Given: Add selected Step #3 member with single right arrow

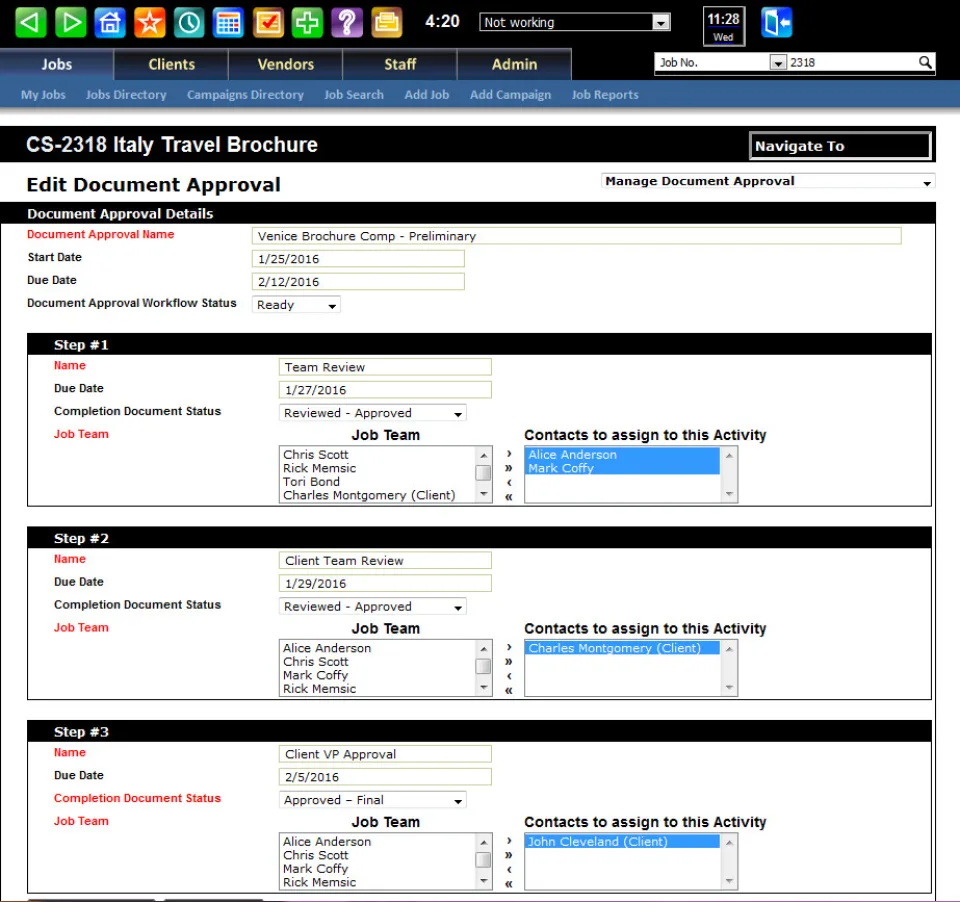Looking at the screenshot, I should (509, 841).
